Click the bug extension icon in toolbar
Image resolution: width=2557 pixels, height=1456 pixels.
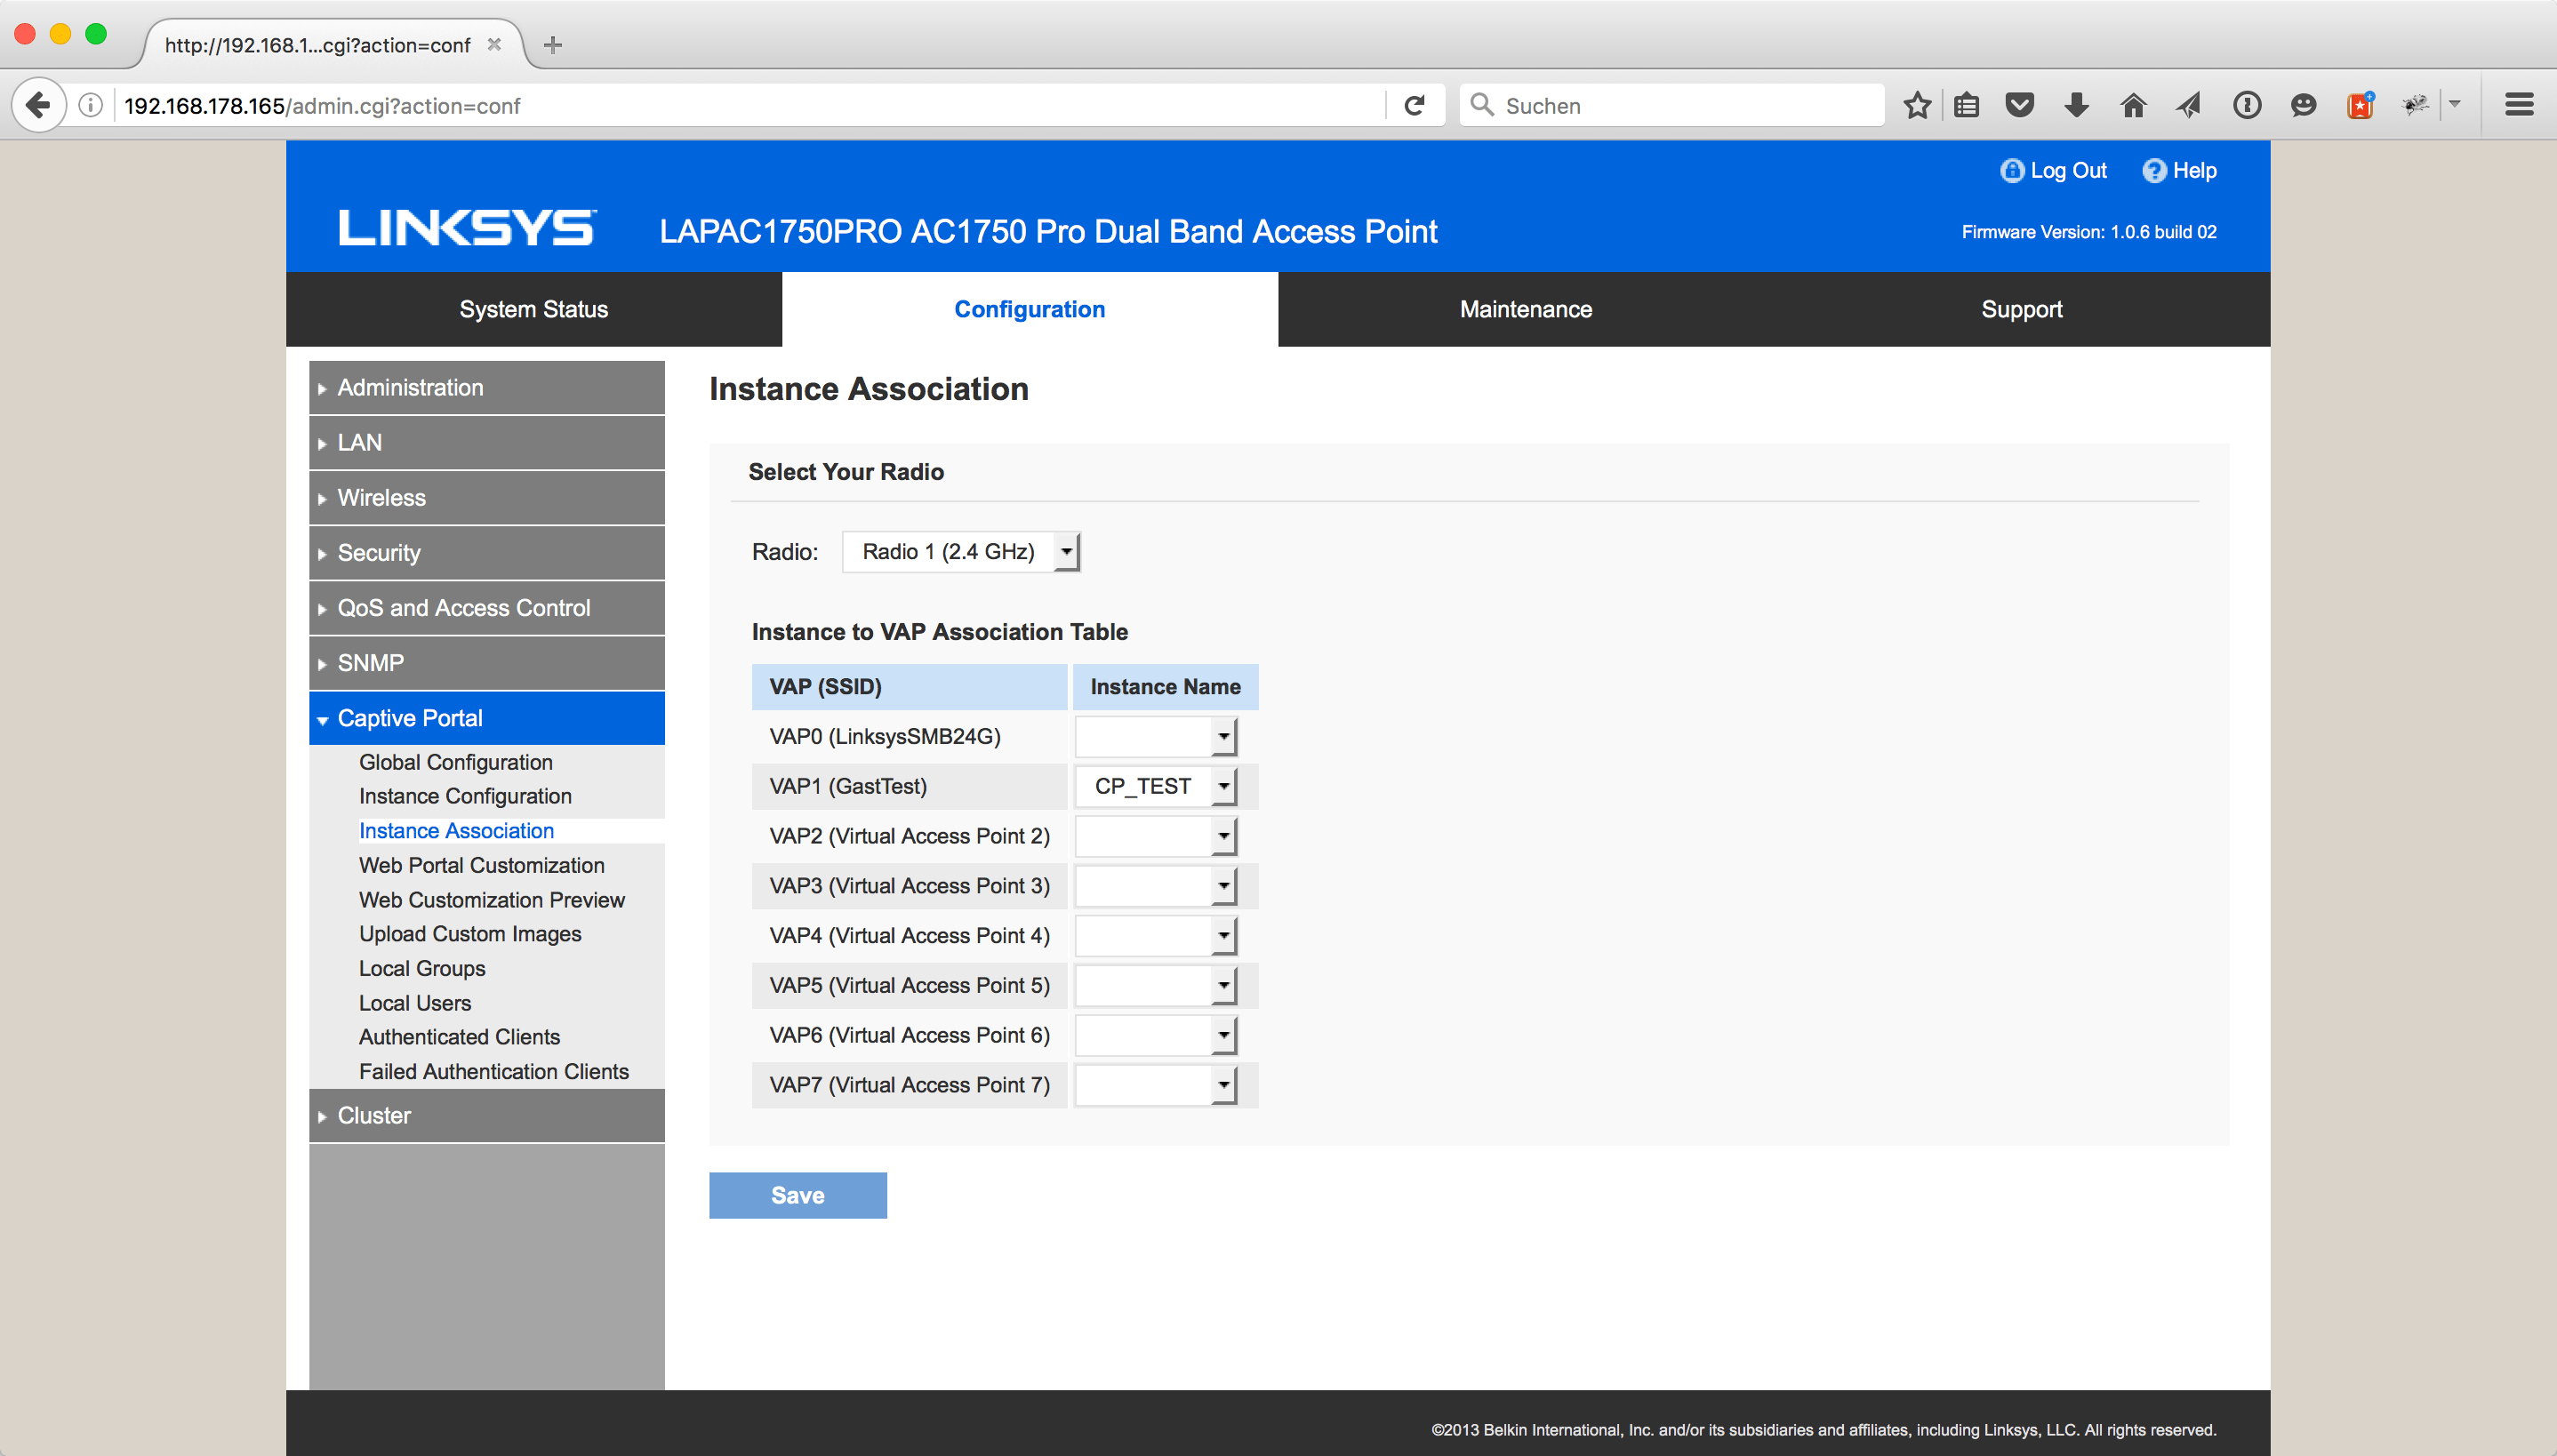(x=2415, y=105)
